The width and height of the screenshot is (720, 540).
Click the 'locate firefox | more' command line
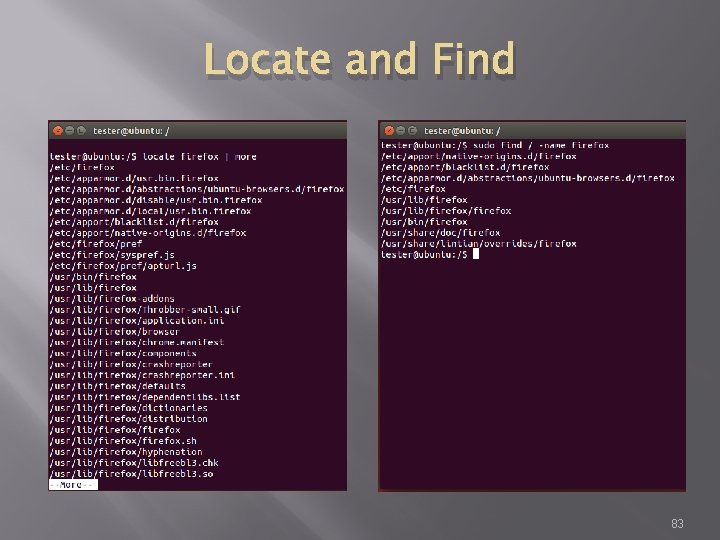[x=200, y=157]
